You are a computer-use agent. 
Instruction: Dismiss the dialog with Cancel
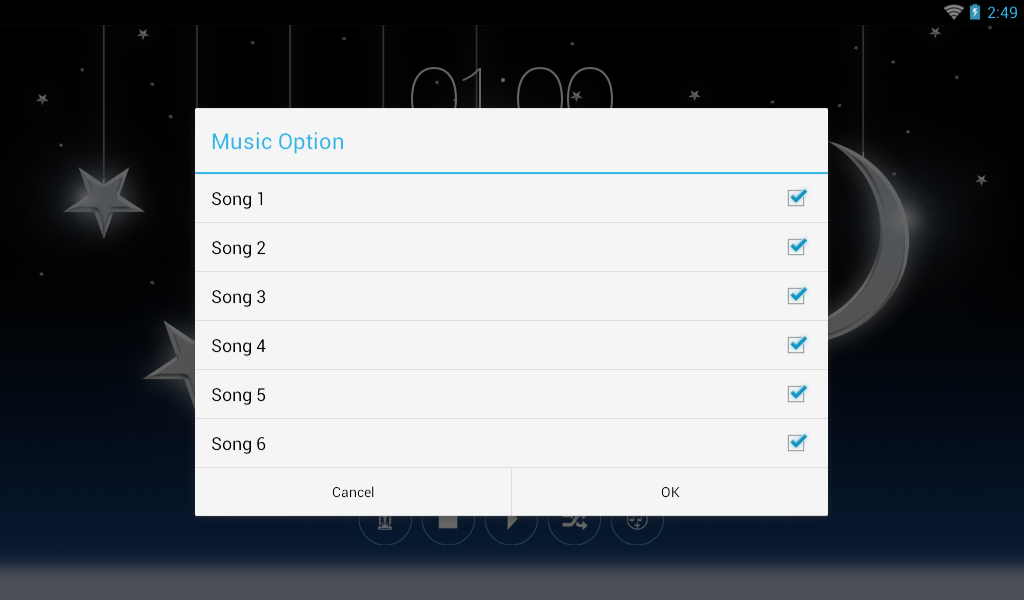353,492
